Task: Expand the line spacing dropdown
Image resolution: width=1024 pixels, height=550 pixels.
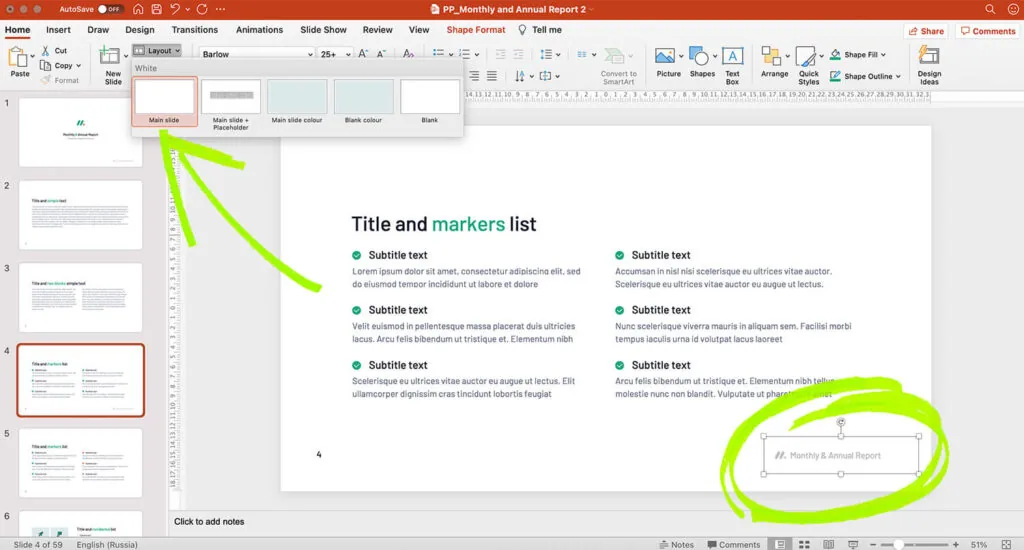Action: pos(558,54)
